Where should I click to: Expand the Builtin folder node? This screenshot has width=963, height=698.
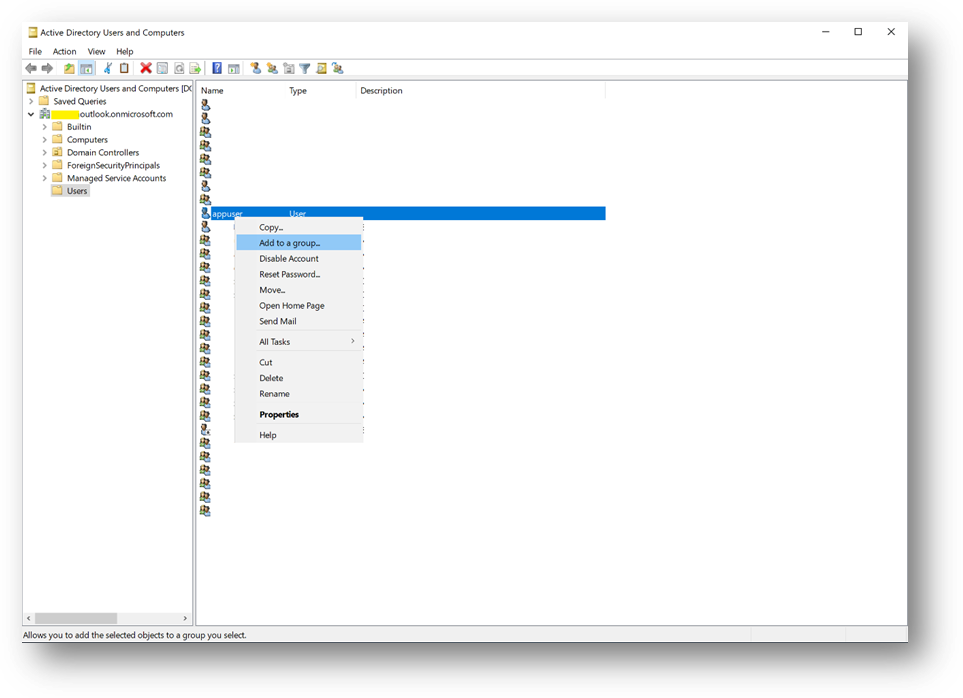coord(44,127)
